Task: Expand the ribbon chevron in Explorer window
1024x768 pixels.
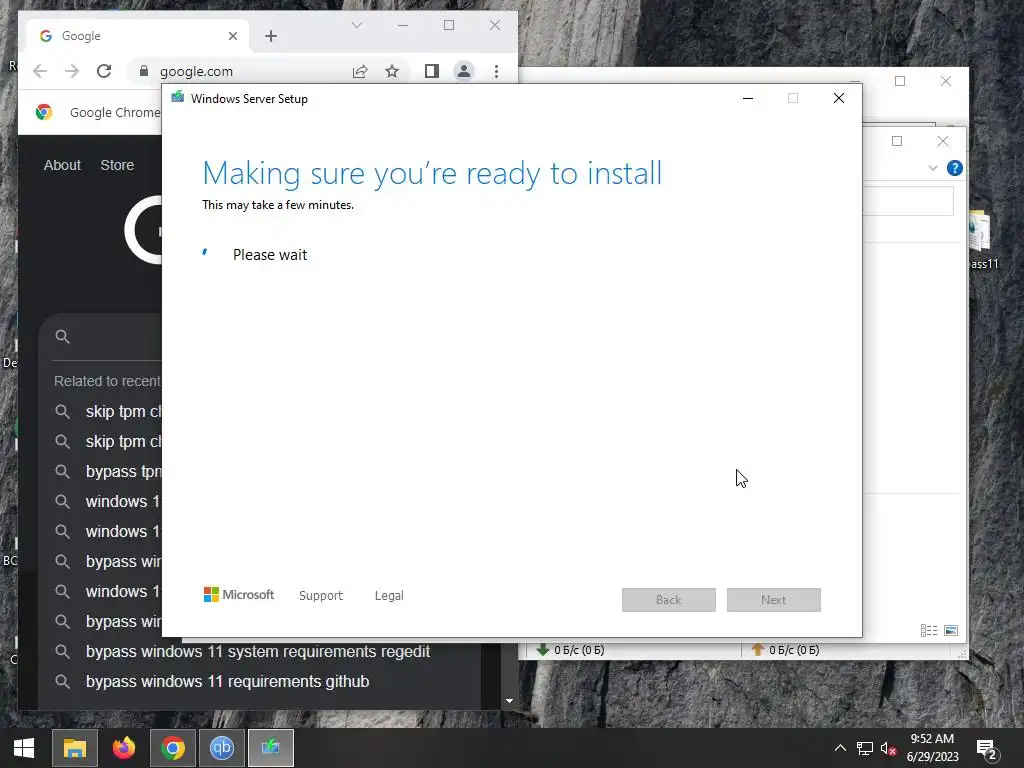Action: 933,168
